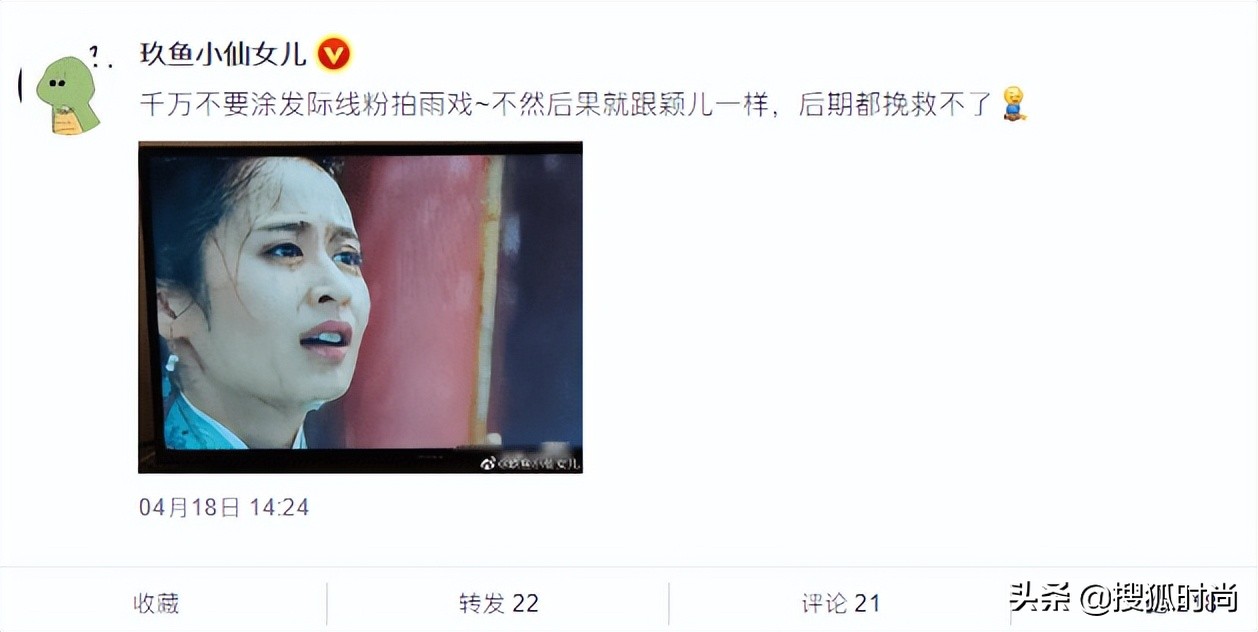
Task: Click the emoji ending the post text
Action: [x=1013, y=104]
